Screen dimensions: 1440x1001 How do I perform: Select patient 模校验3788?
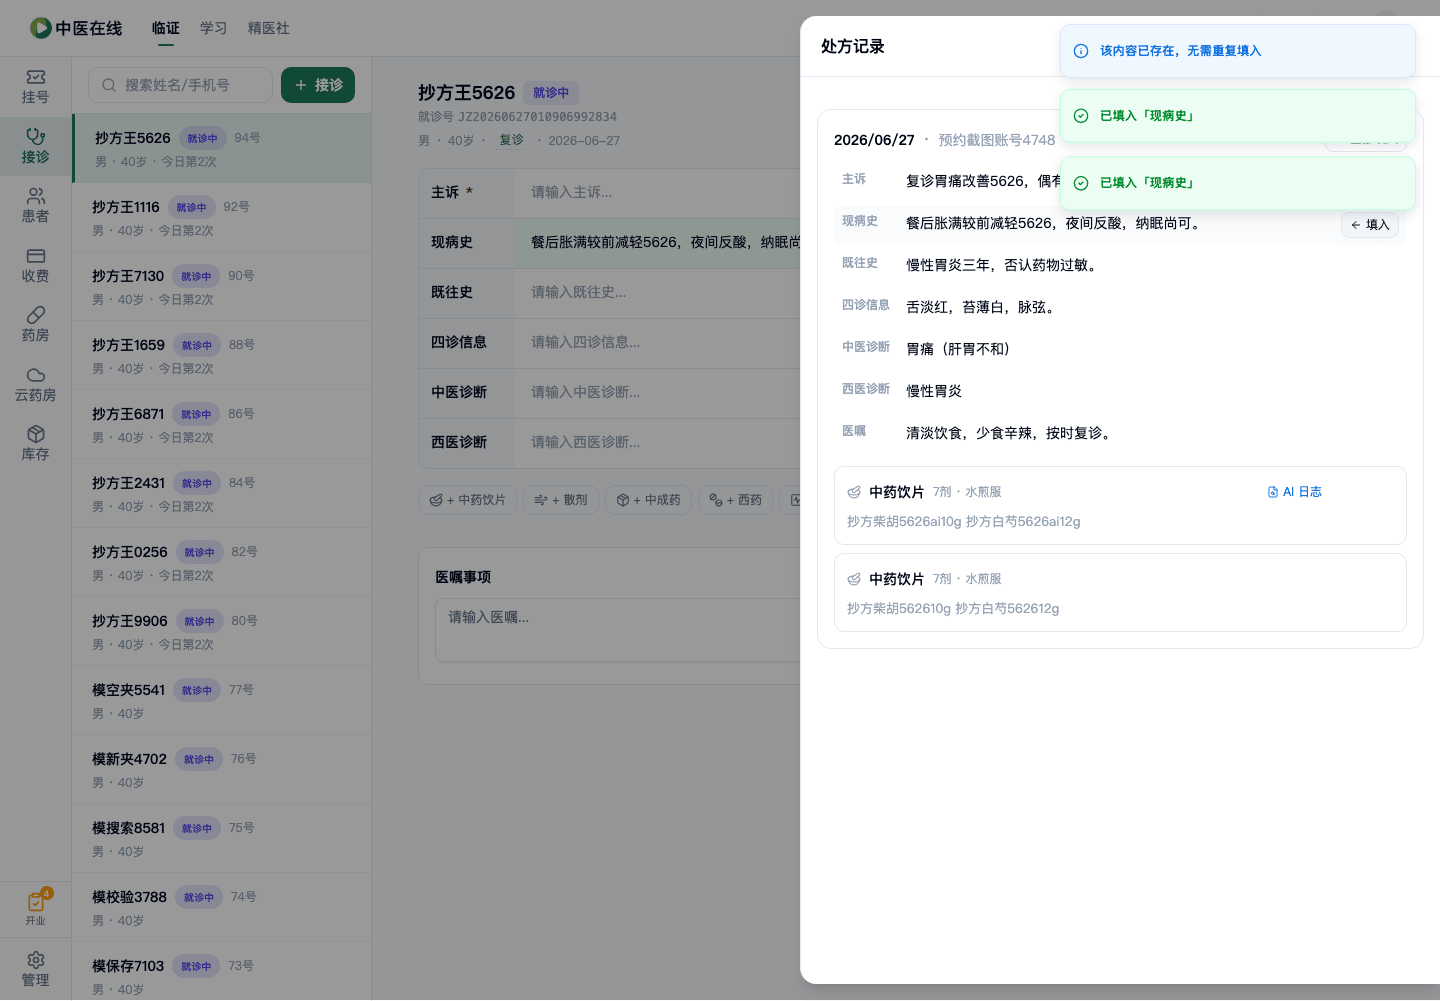[221, 907]
